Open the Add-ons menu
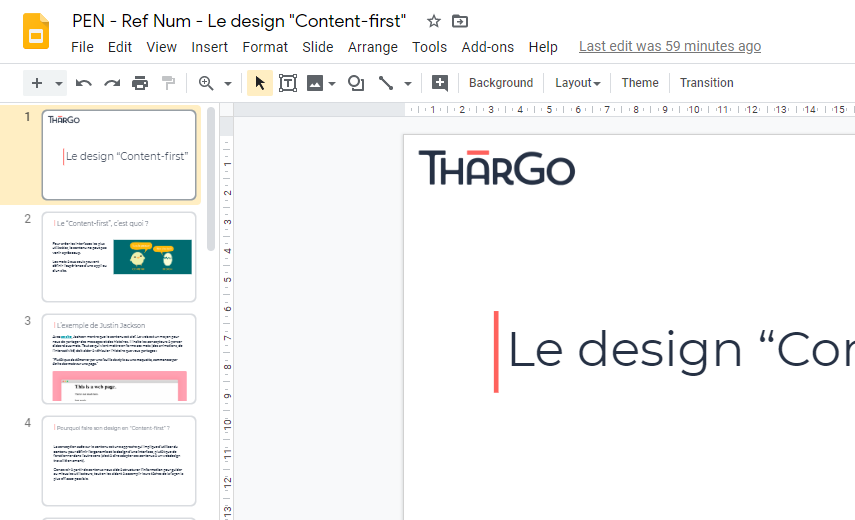Screen dimensions: 855x520 [x=487, y=47]
